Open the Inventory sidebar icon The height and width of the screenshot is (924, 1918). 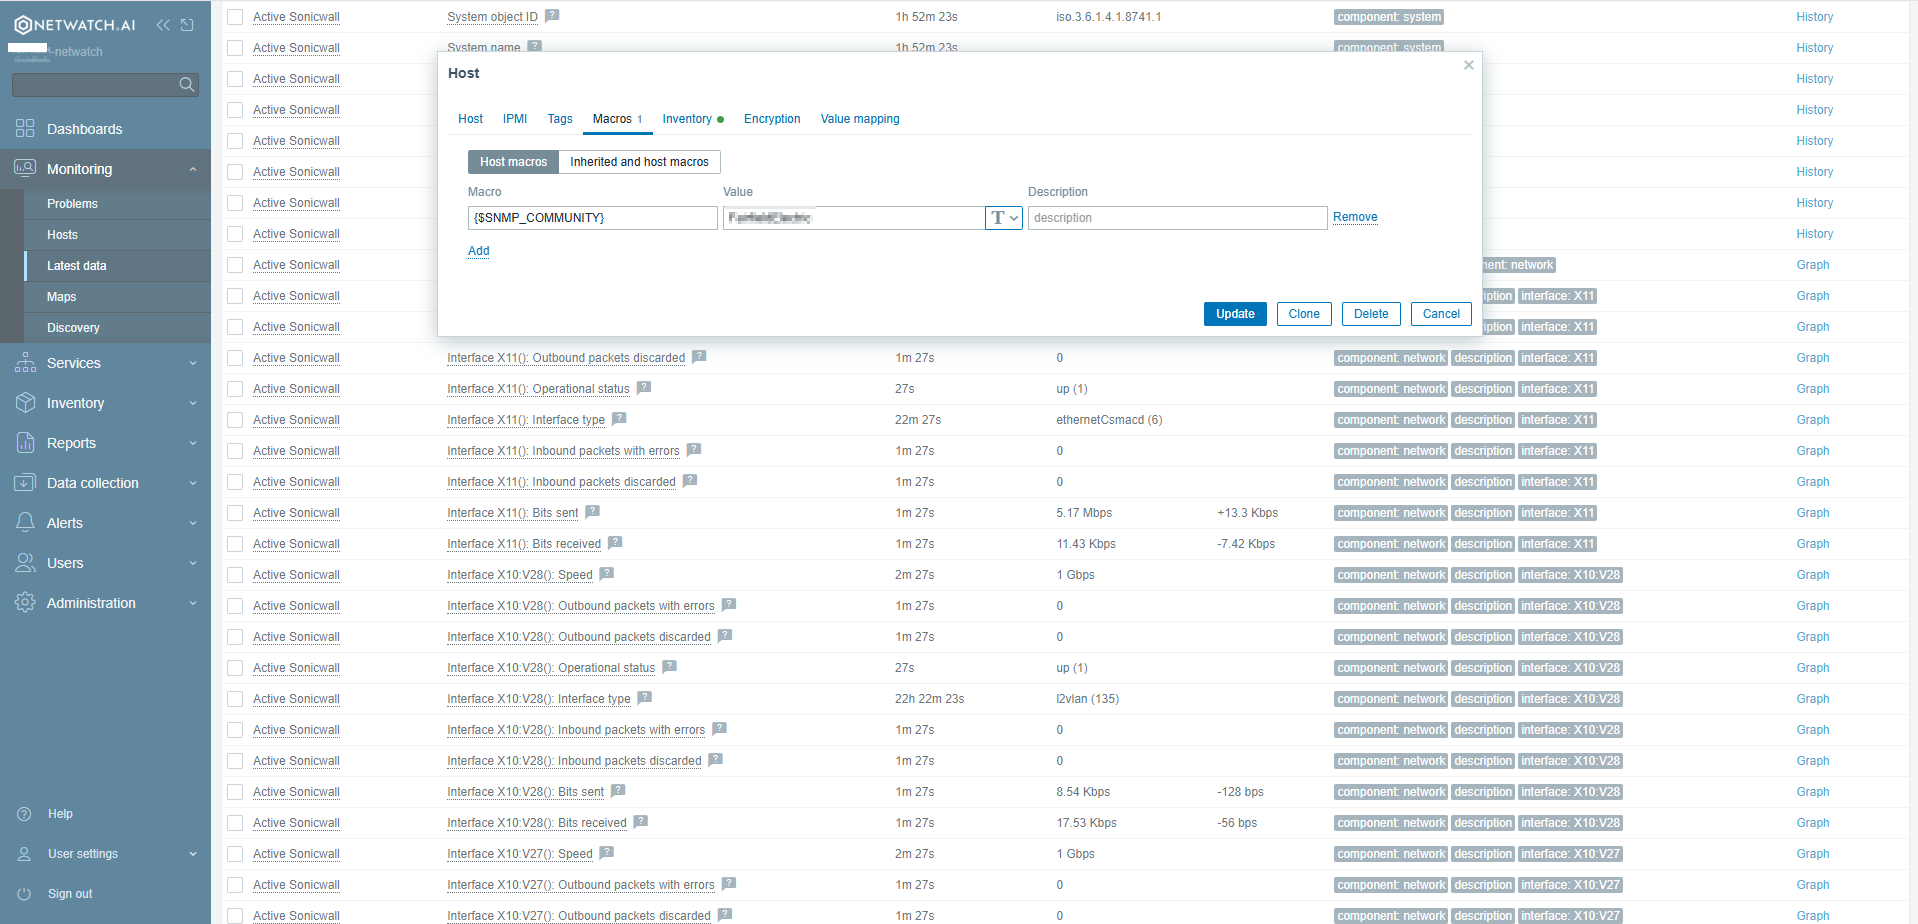tap(24, 403)
